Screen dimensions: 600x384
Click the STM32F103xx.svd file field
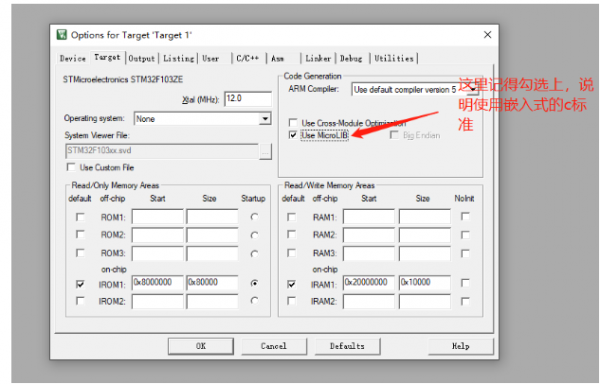pos(162,151)
